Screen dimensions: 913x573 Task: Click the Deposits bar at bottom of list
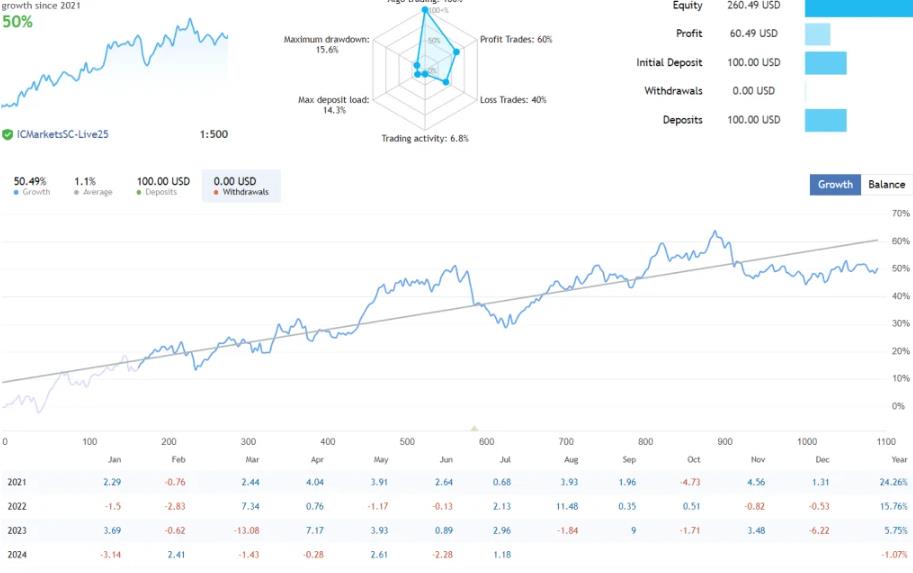[x=825, y=120]
